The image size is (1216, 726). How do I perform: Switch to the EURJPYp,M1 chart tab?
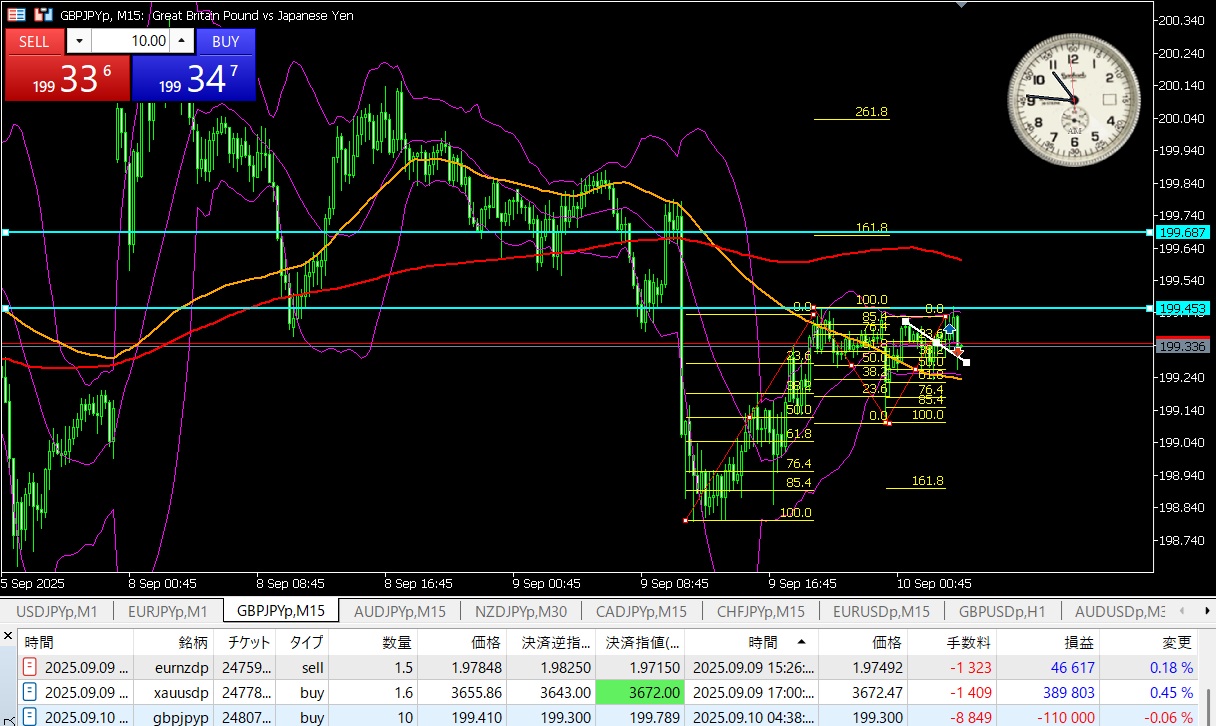tap(167, 611)
